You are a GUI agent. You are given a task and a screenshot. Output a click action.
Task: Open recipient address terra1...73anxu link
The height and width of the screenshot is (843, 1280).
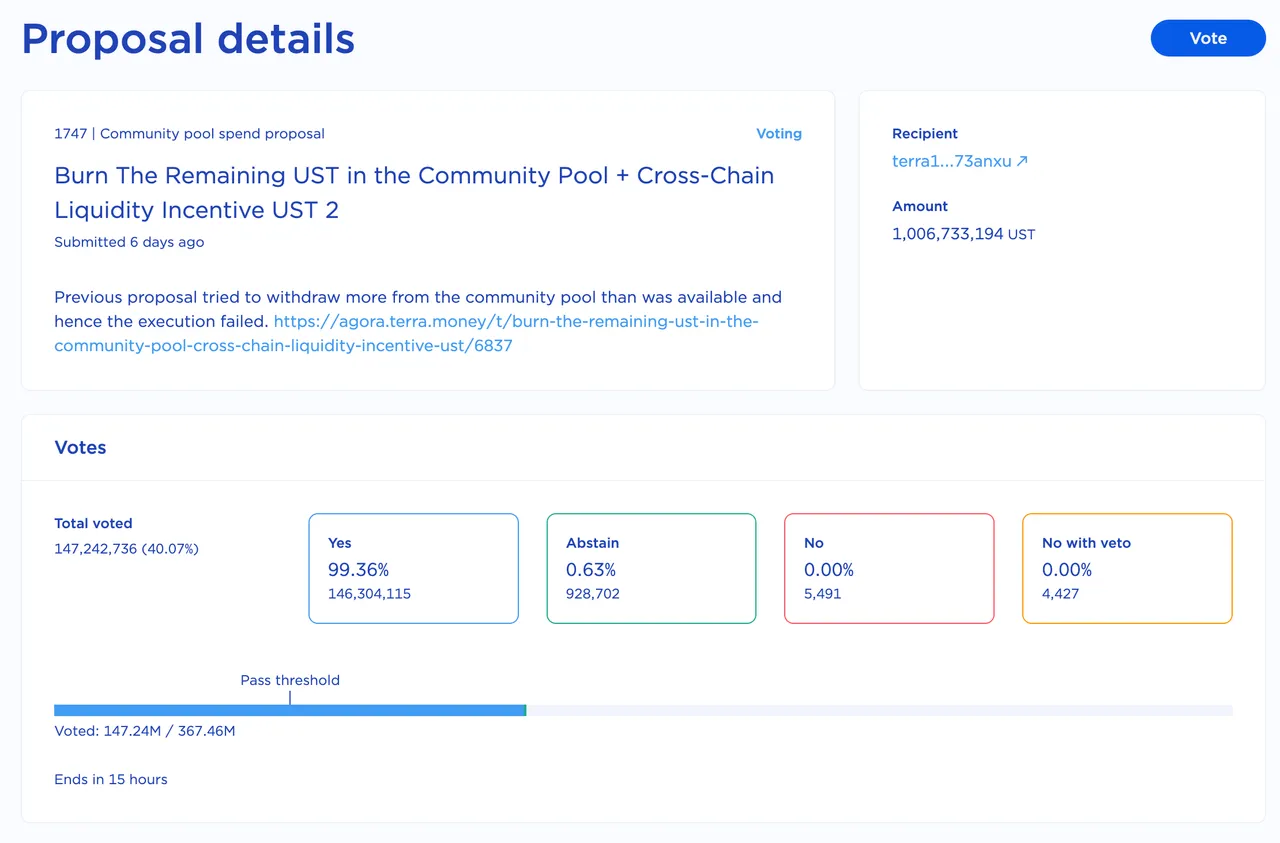[960, 161]
